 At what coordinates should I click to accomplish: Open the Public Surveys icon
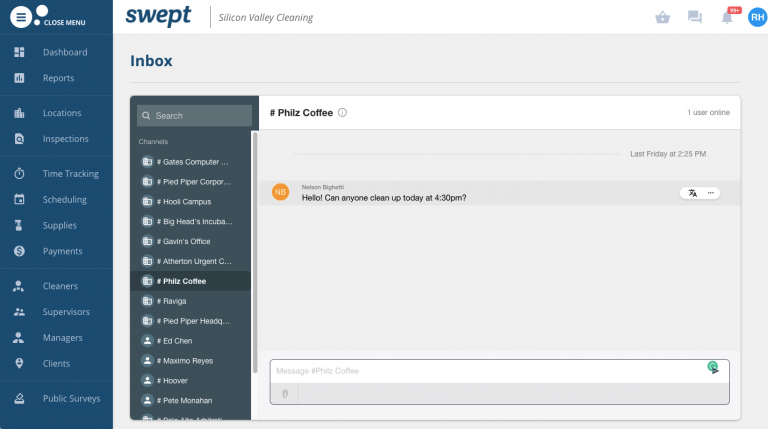pyautogui.click(x=19, y=399)
